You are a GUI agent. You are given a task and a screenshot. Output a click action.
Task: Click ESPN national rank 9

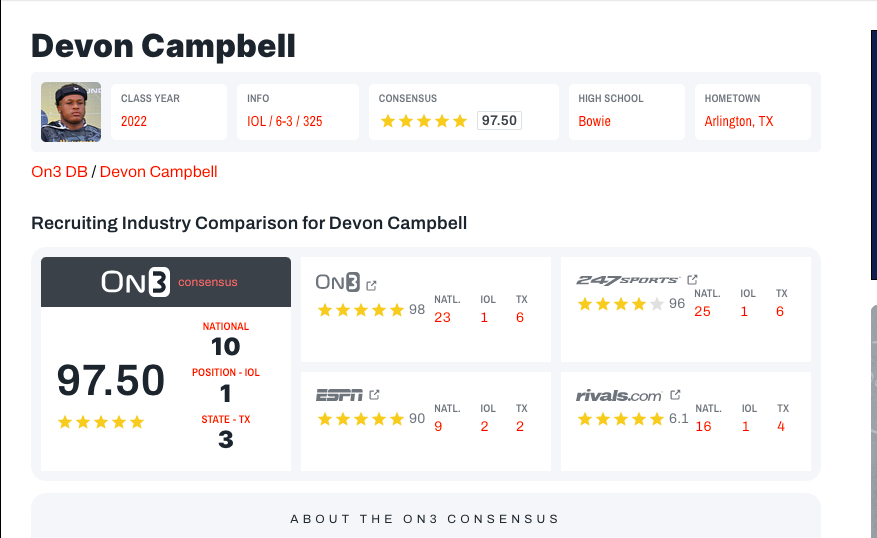(438, 427)
